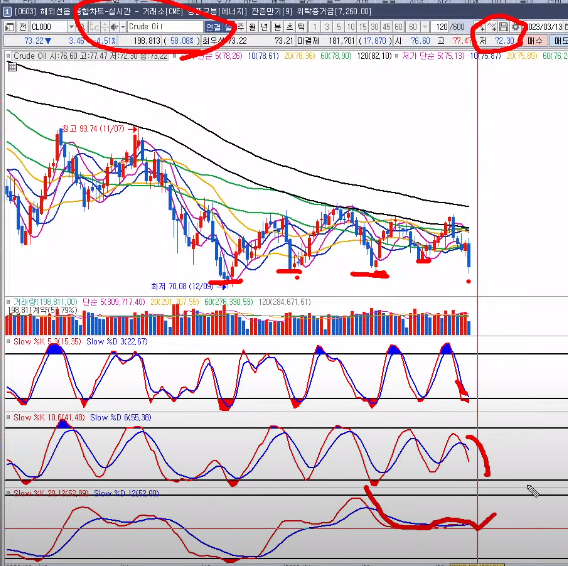Click the 최저 70.08 (12/09) low price marker
The width and height of the screenshot is (568, 566).
coord(189,286)
